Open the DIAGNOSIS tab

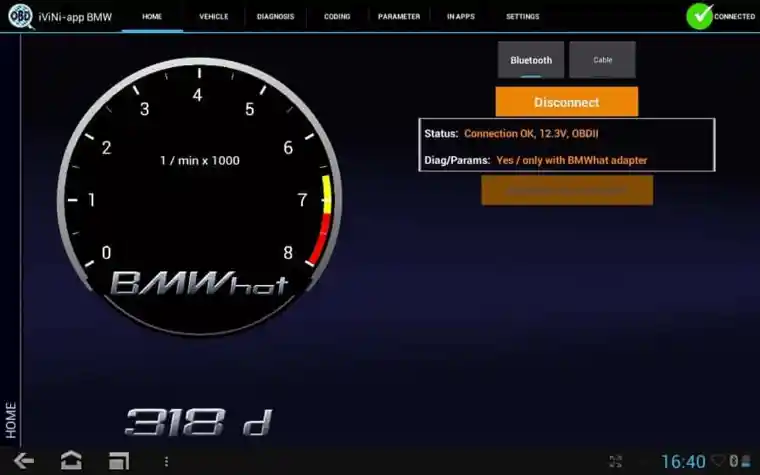(275, 16)
